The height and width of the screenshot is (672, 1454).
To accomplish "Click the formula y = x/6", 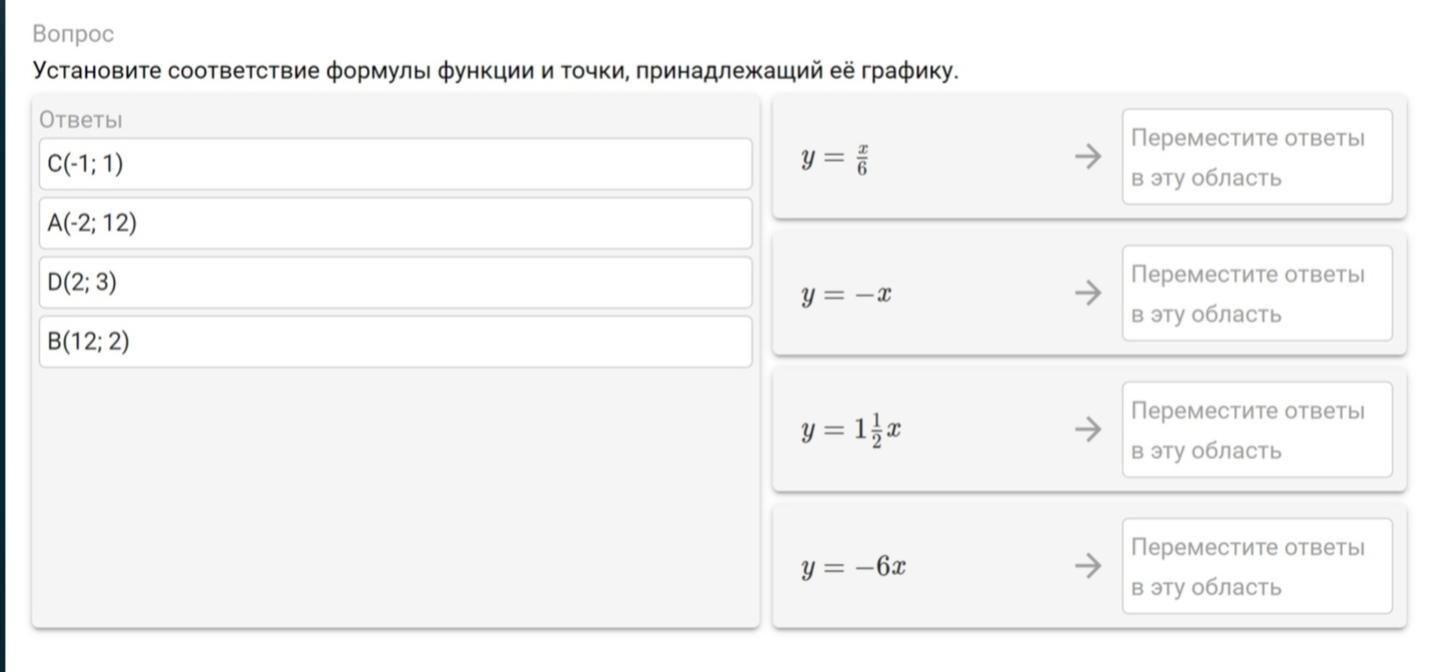I will point(835,158).
